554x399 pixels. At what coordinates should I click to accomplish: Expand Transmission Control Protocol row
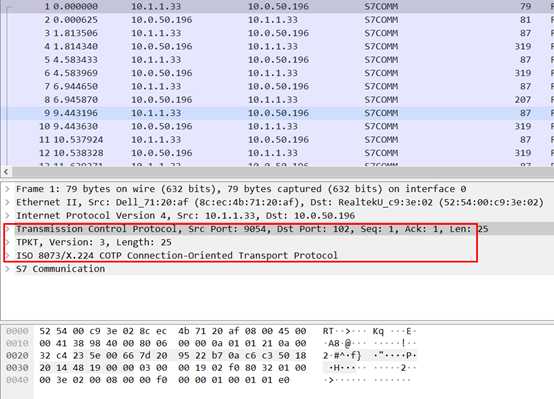7,229
